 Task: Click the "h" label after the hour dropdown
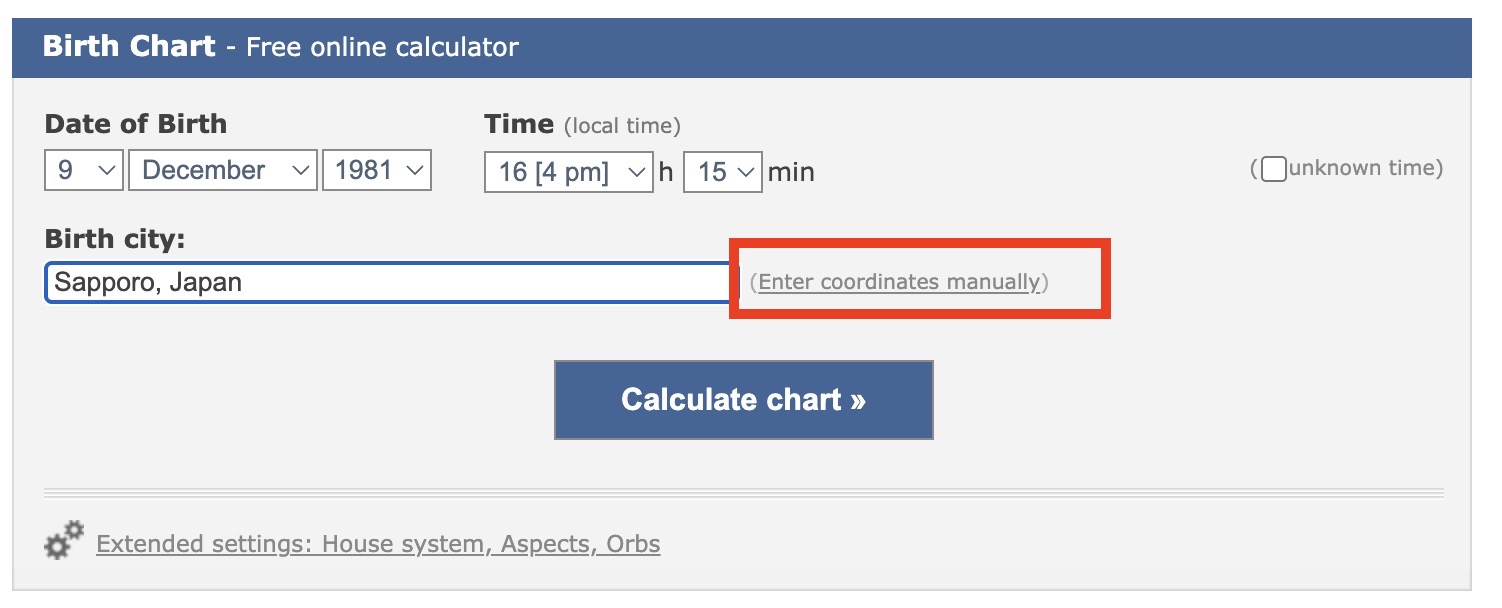(666, 172)
